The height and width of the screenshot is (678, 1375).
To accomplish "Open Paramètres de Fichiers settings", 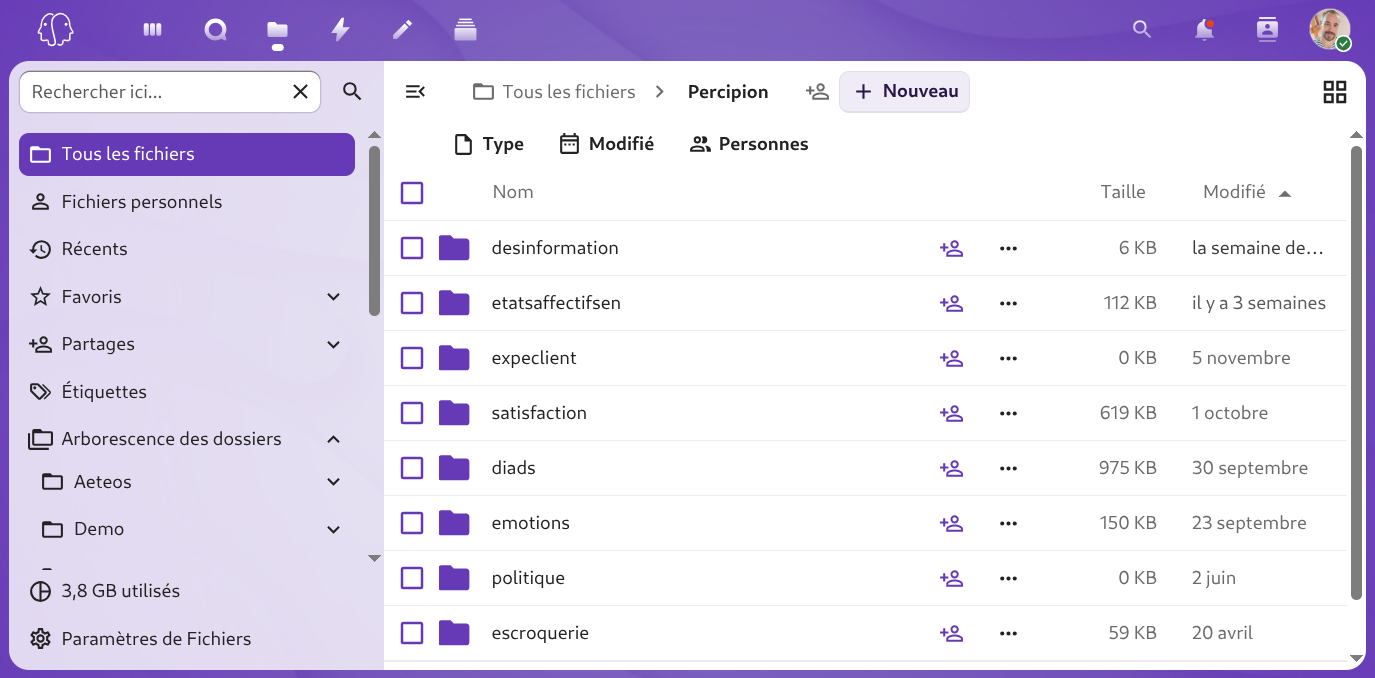I will tap(156, 639).
